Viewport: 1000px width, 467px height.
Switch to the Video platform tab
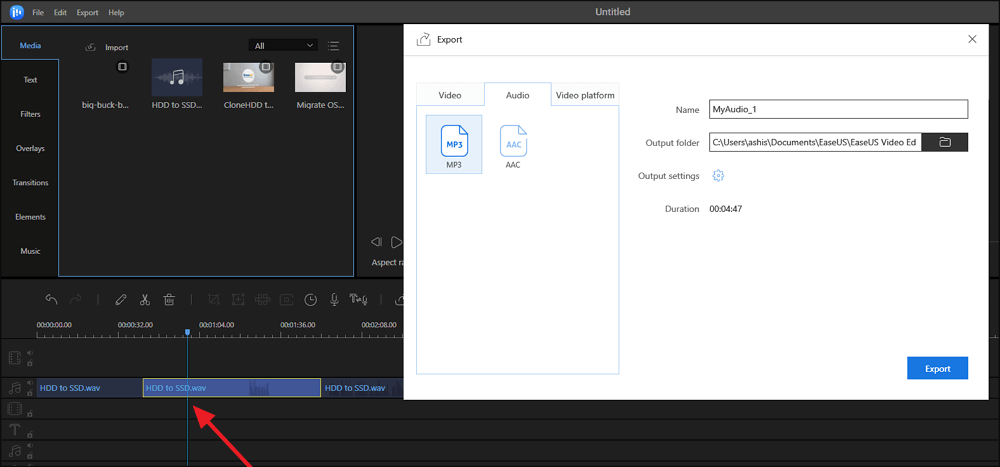pyautogui.click(x=585, y=95)
